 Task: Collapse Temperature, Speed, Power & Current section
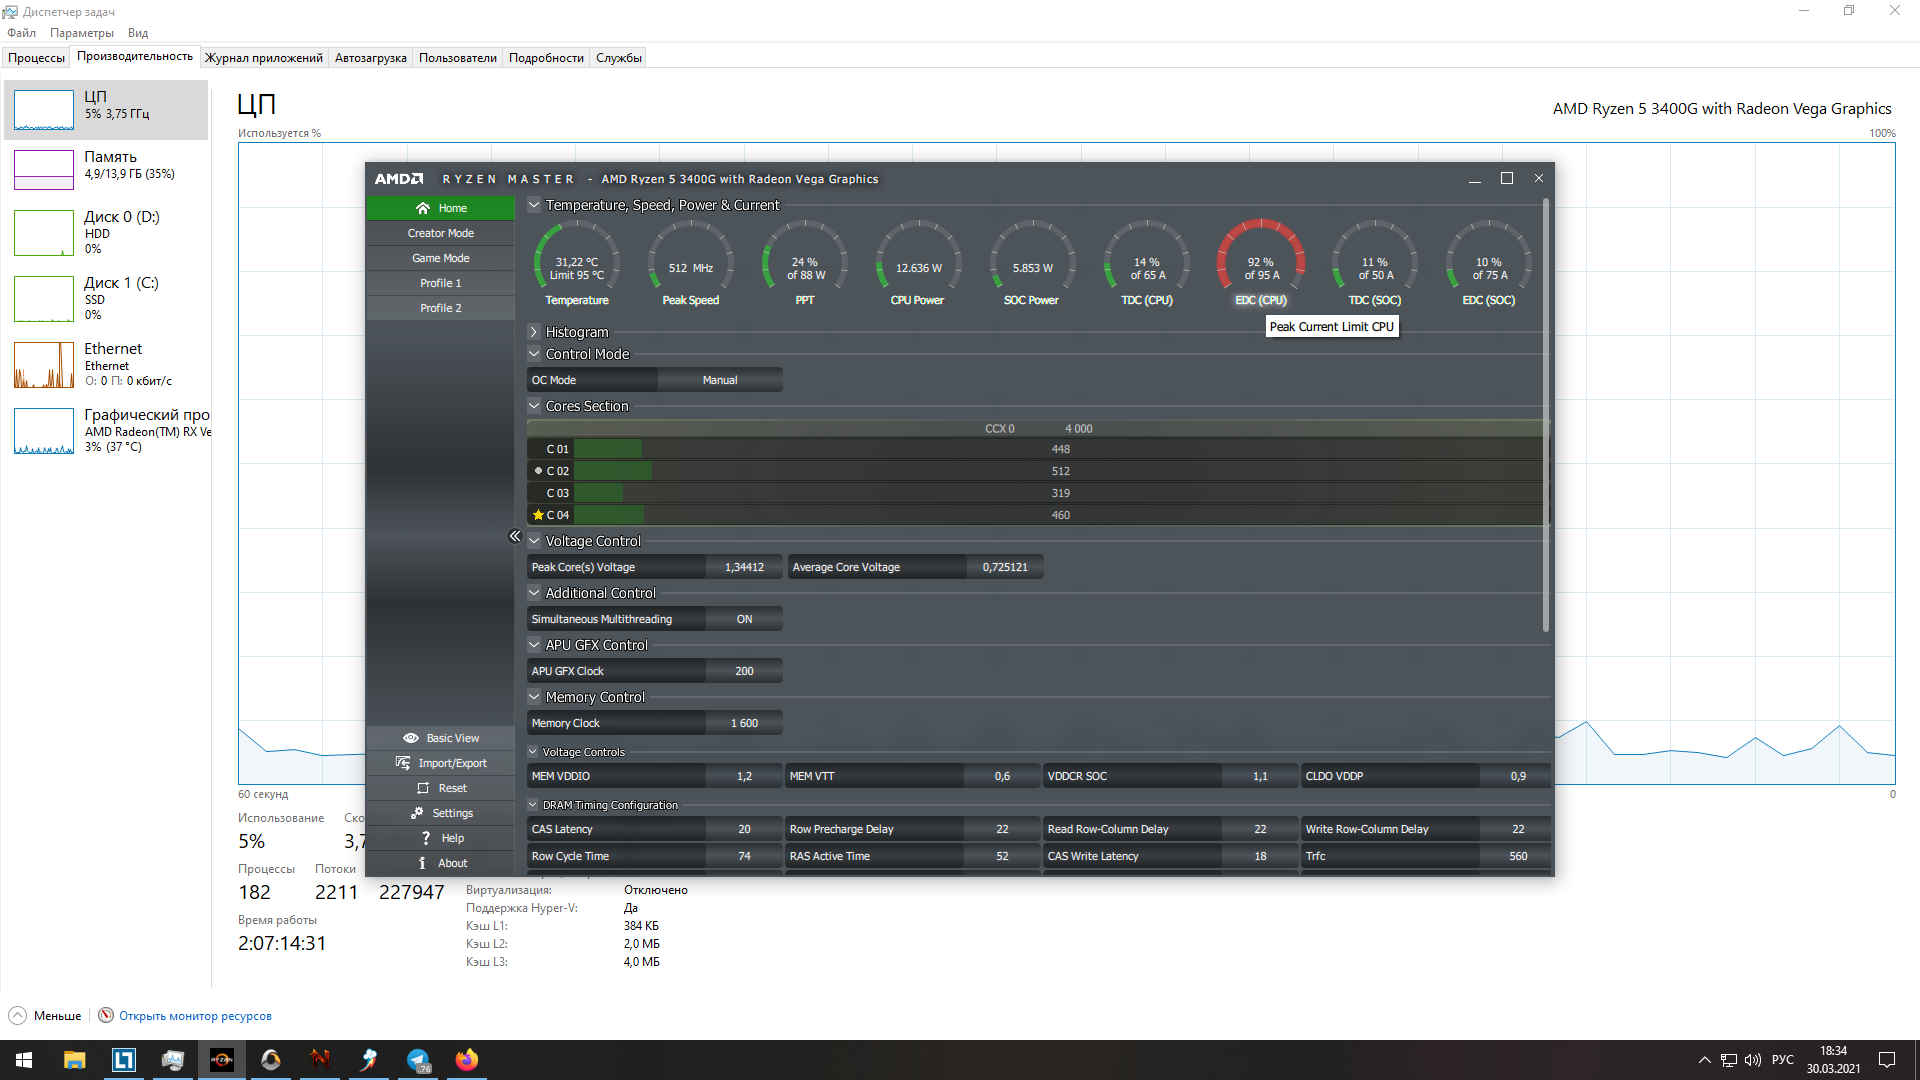click(x=534, y=205)
